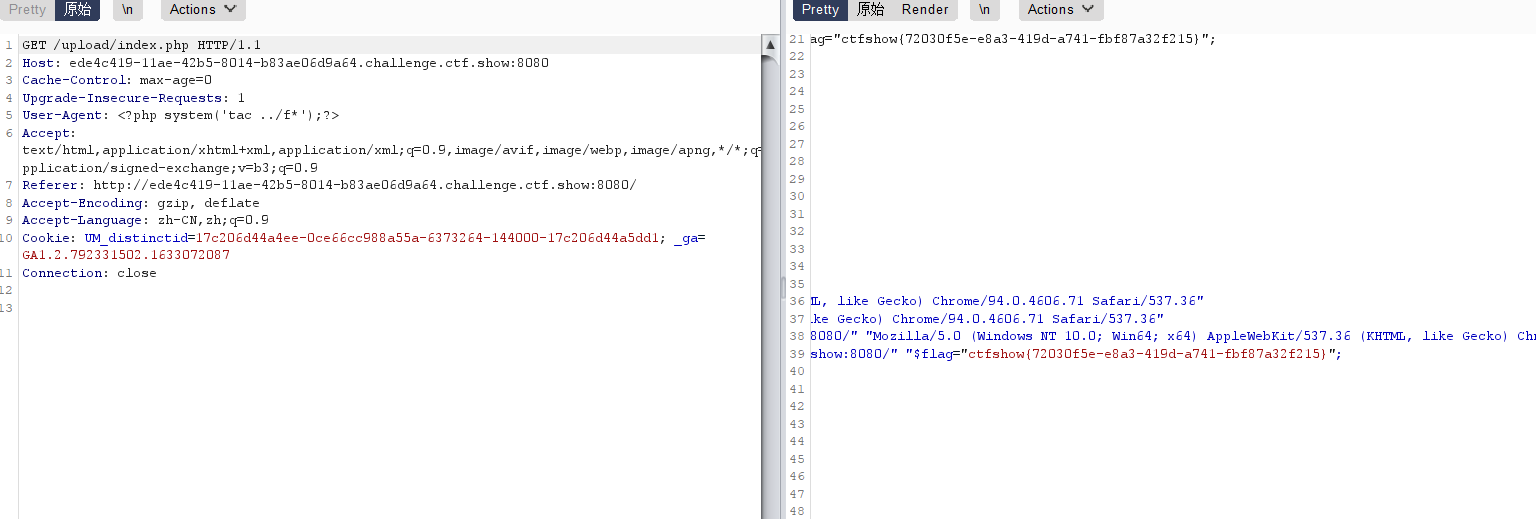1536x519 pixels.
Task: Click response line 36 Chrome/94.0.4606.71 text
Action: 1007,301
